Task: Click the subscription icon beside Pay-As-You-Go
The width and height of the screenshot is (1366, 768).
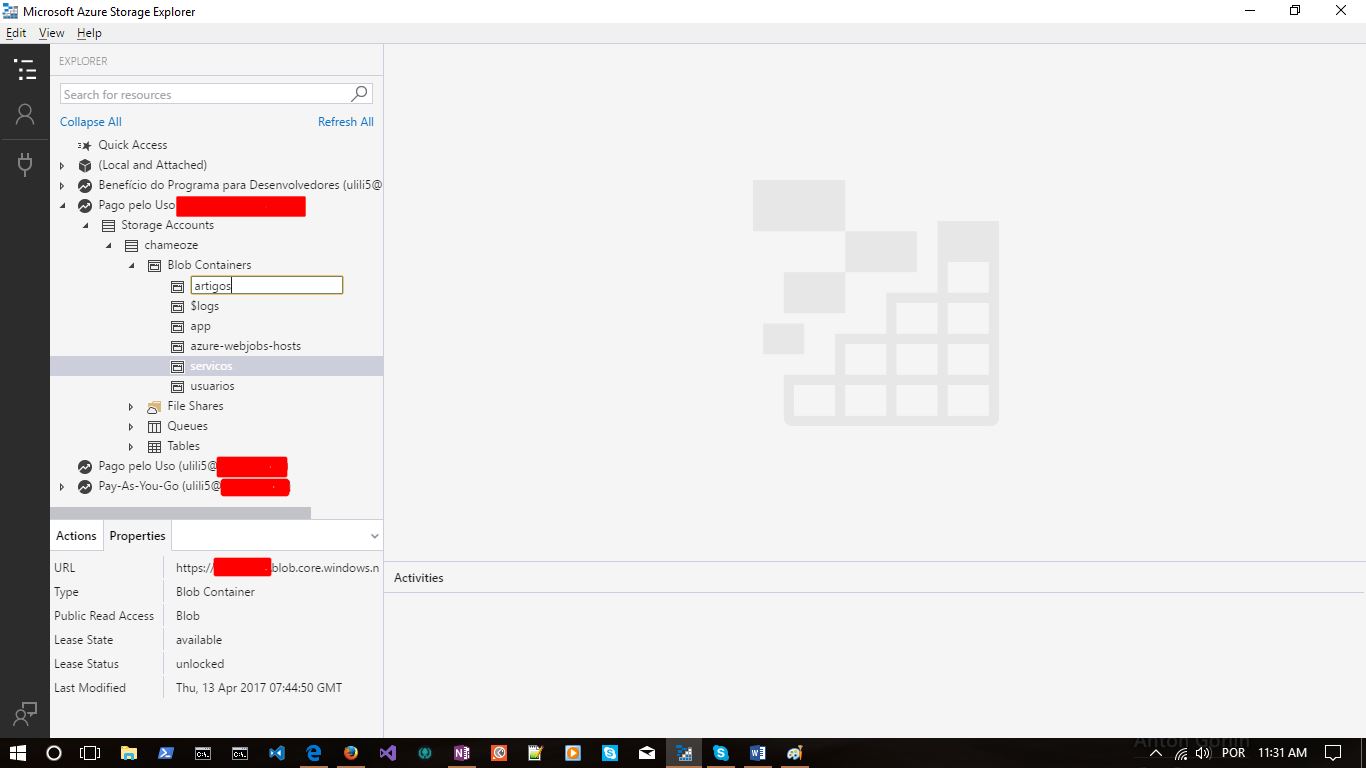Action: (85, 487)
